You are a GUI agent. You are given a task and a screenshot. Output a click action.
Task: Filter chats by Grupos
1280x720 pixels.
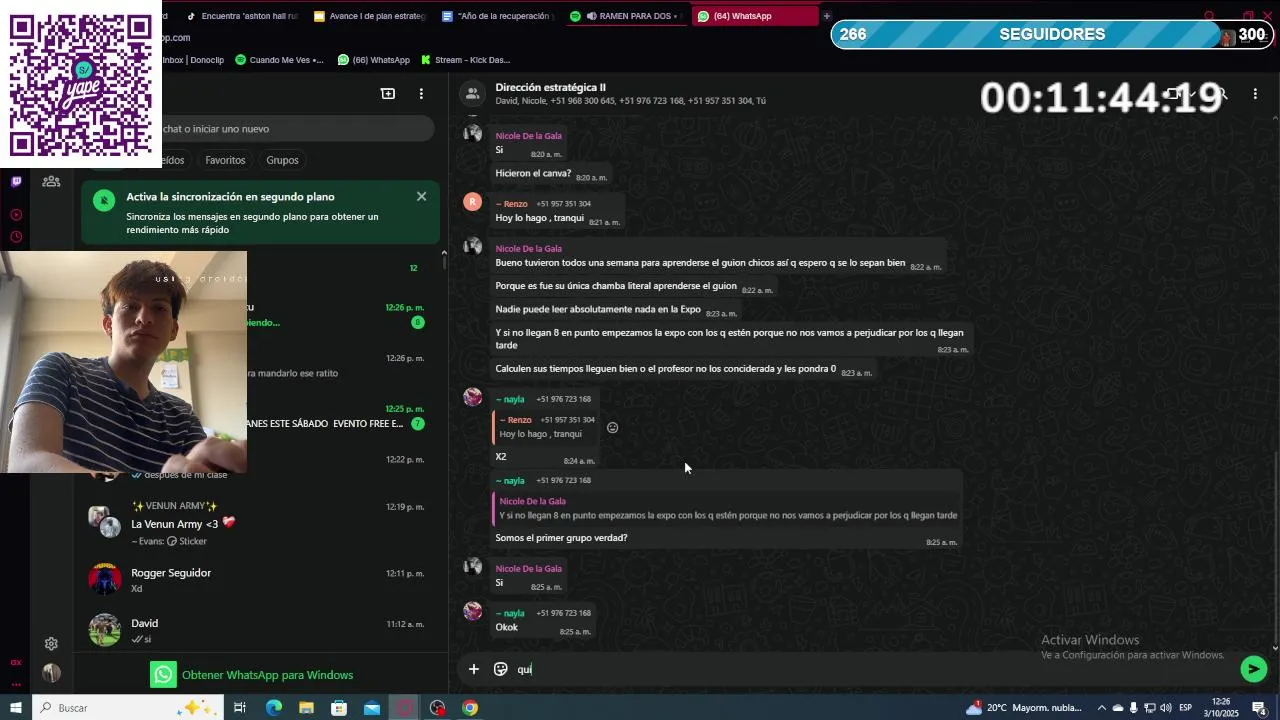tap(282, 160)
